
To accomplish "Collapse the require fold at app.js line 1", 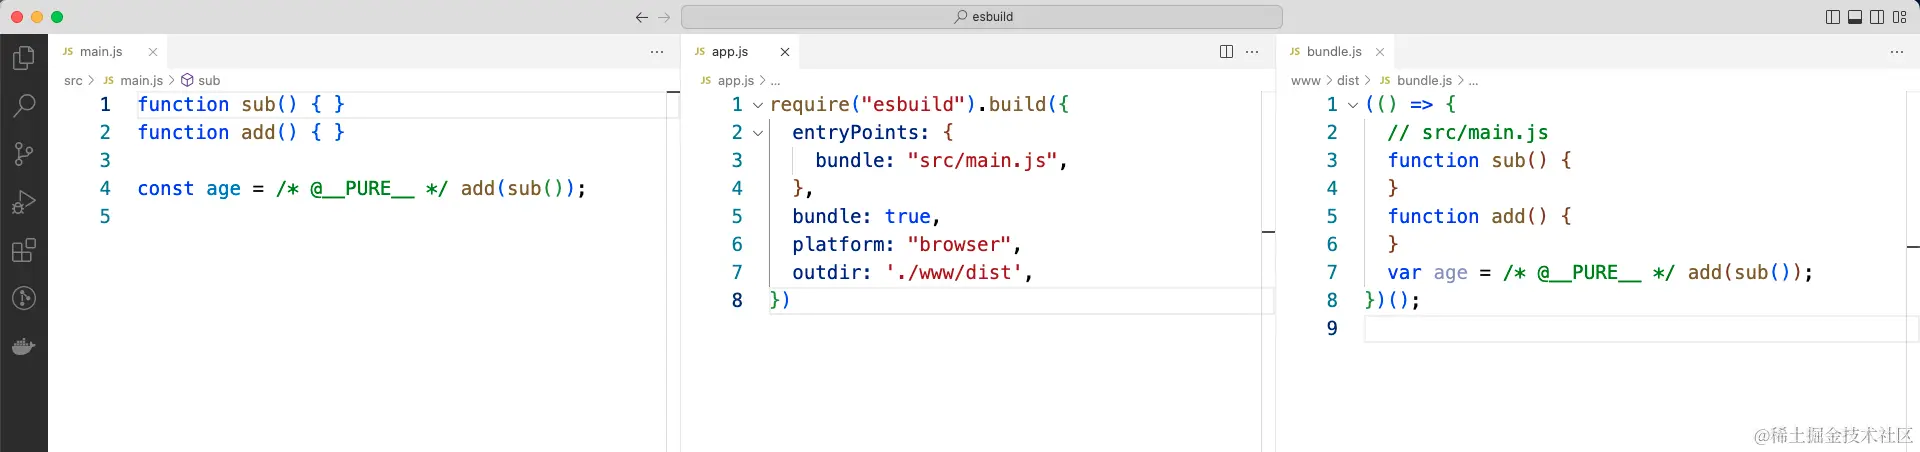I will 758,105.
